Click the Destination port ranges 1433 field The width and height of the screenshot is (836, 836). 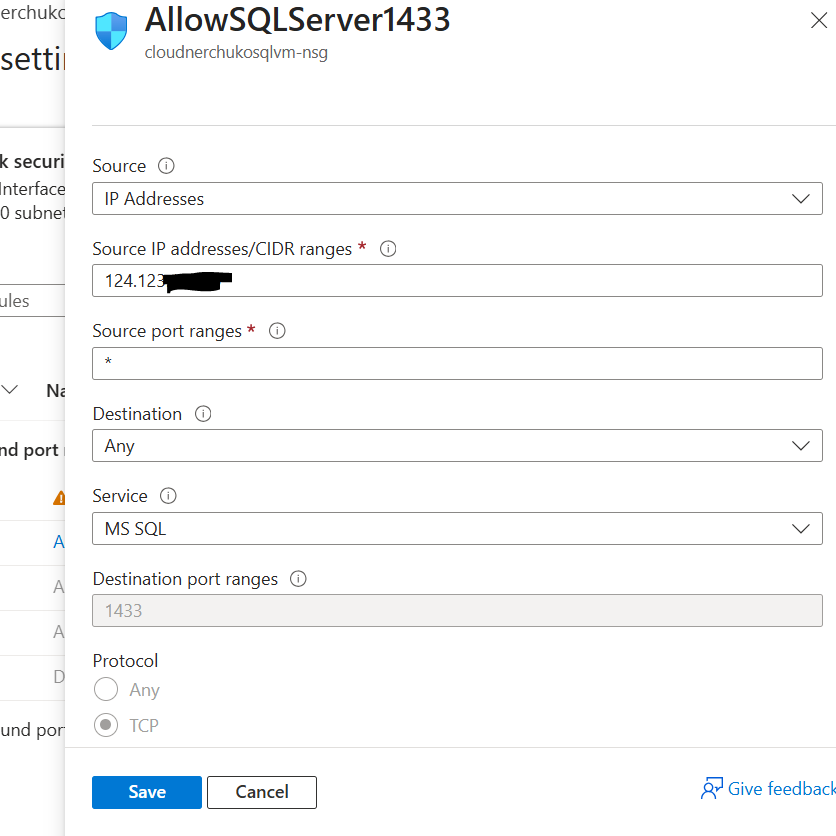[x=457, y=610]
